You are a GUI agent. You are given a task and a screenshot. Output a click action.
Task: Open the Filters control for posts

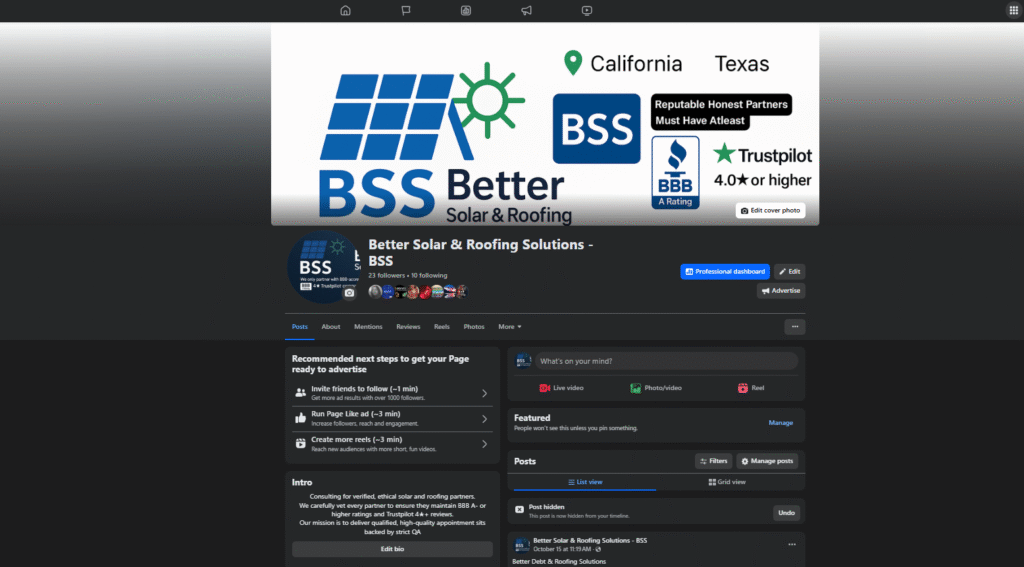713,461
